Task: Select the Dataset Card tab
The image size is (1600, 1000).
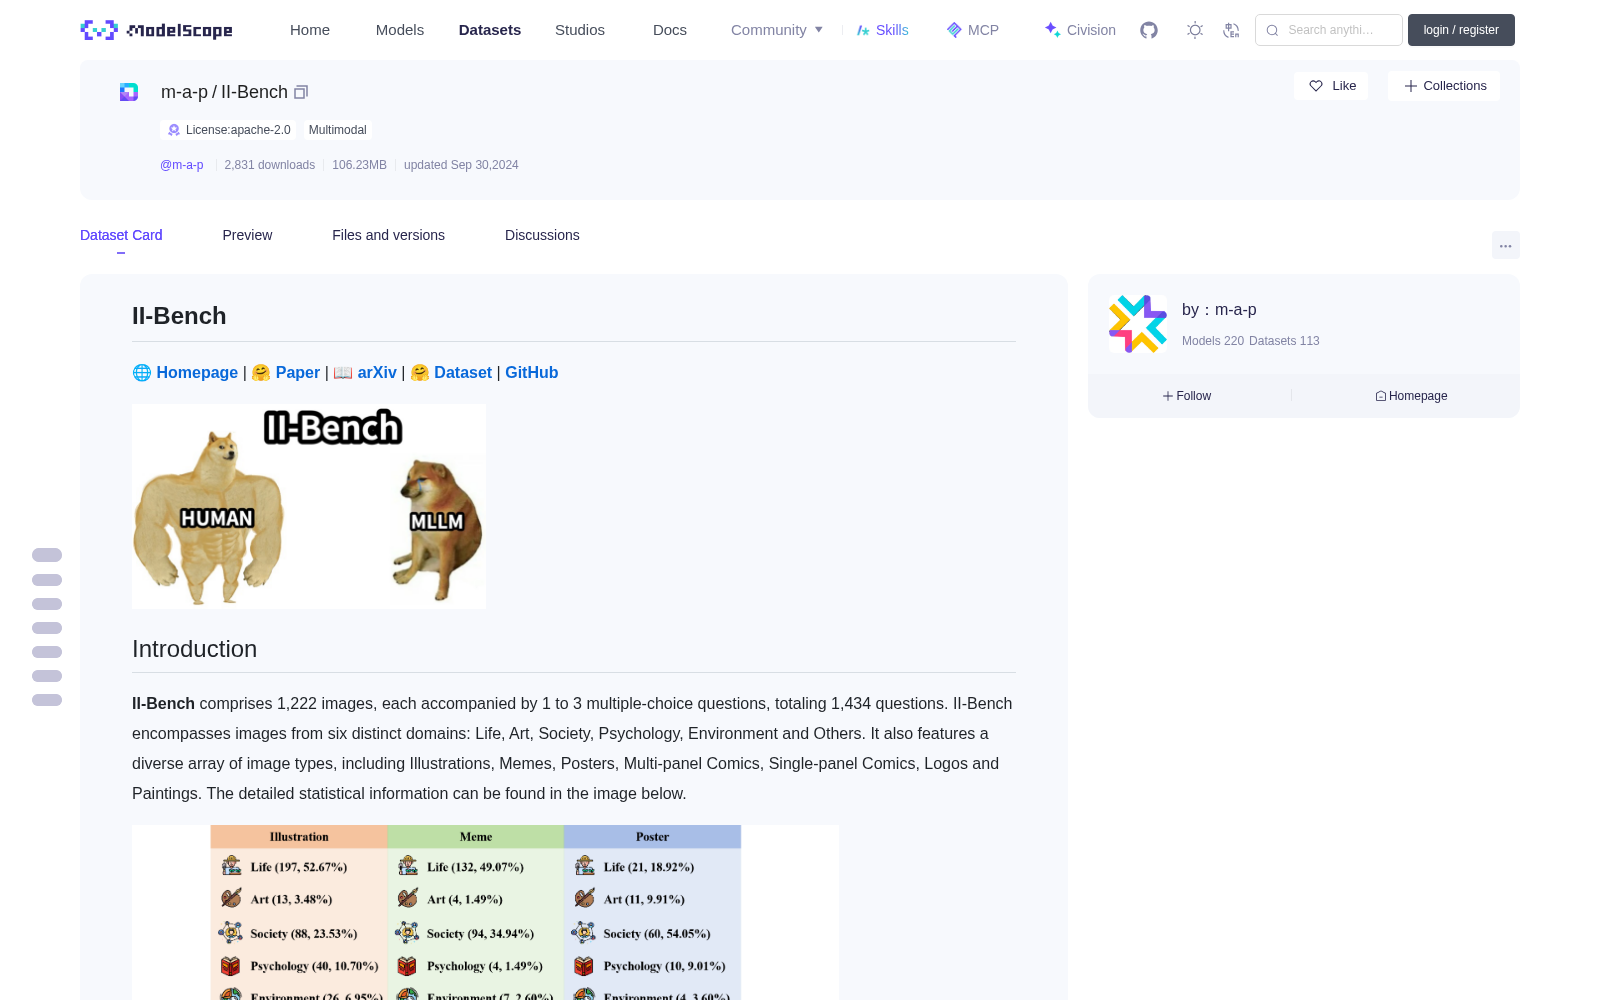Action: 121,235
